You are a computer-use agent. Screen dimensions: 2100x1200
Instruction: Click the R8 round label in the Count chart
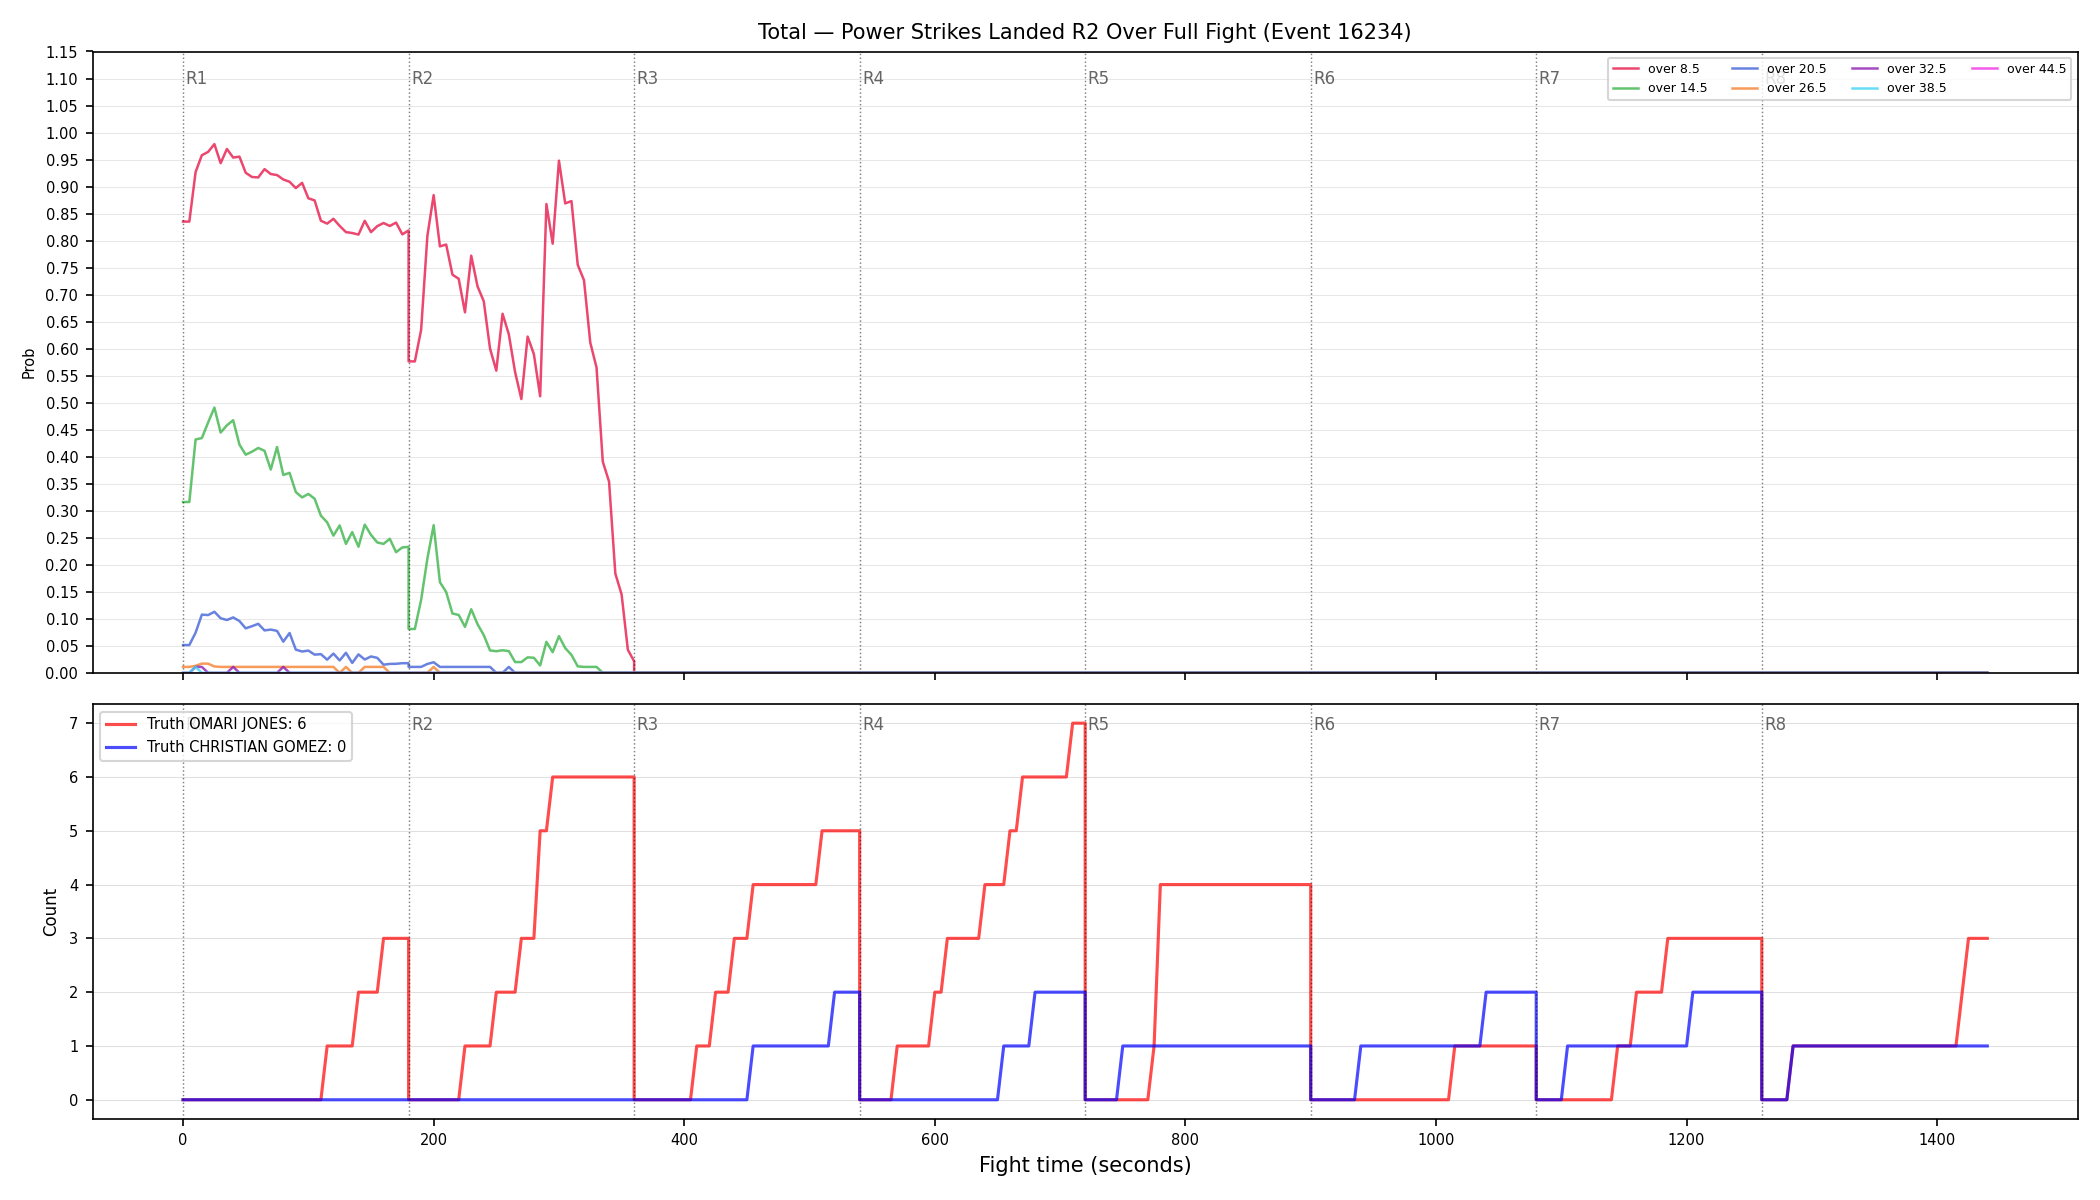coord(1775,724)
